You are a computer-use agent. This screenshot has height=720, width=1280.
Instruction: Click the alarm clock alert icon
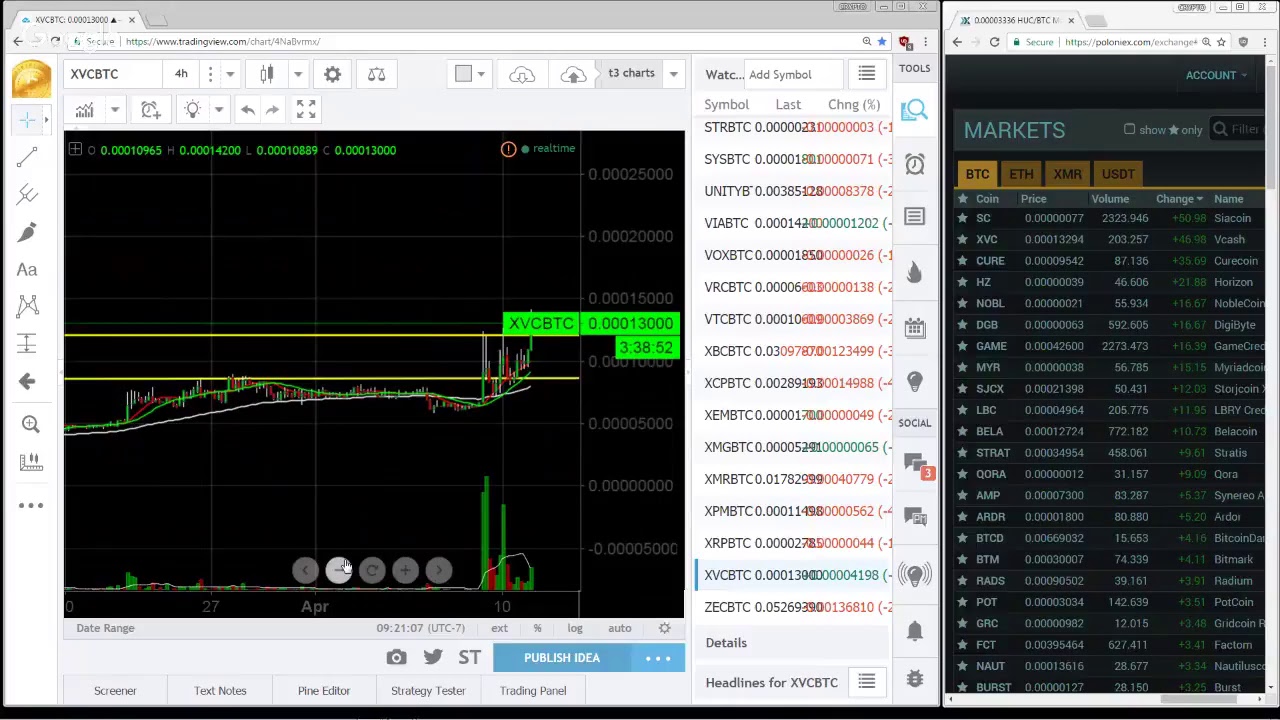[150, 110]
